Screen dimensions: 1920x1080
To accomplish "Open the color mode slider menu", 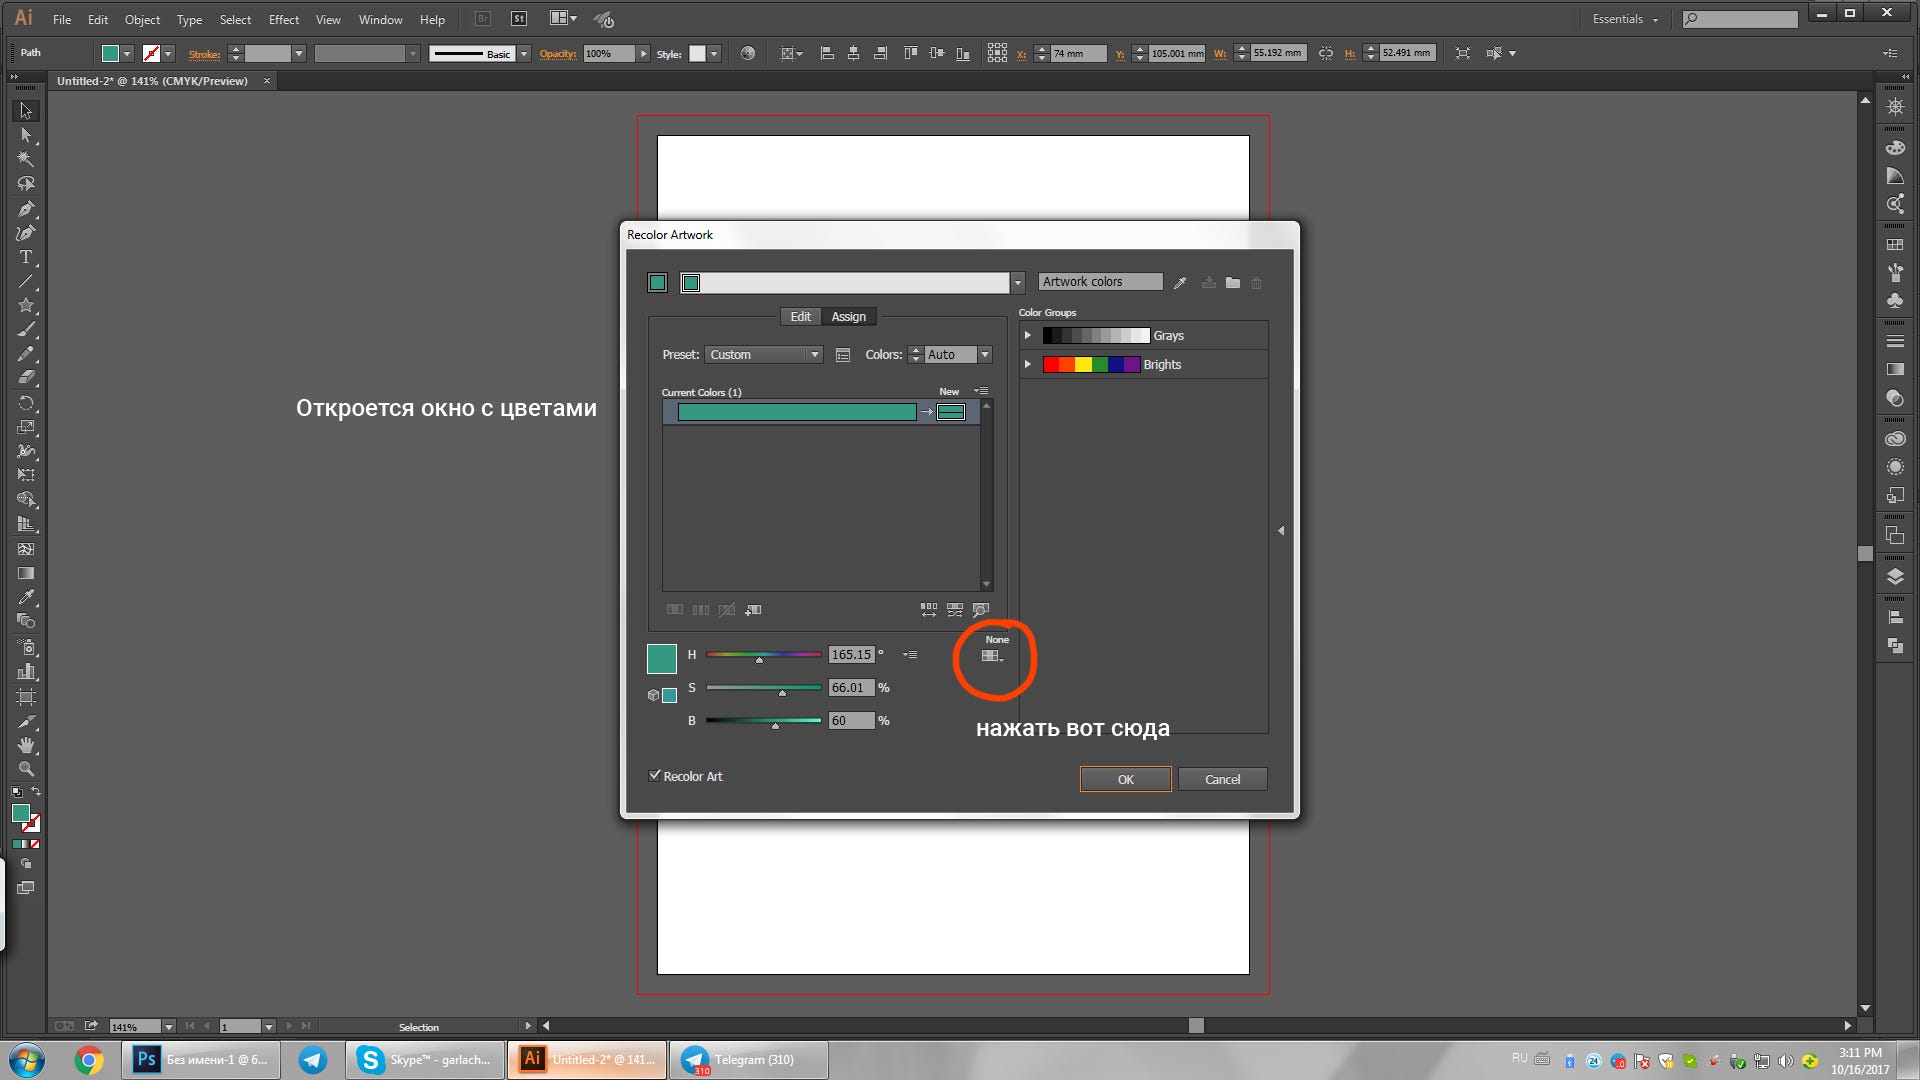I will (x=910, y=655).
